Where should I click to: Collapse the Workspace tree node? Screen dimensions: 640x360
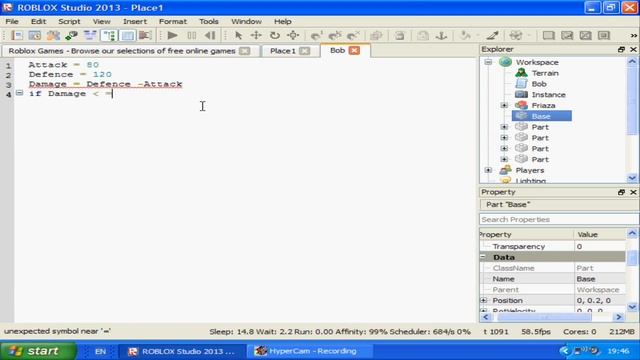(x=488, y=62)
